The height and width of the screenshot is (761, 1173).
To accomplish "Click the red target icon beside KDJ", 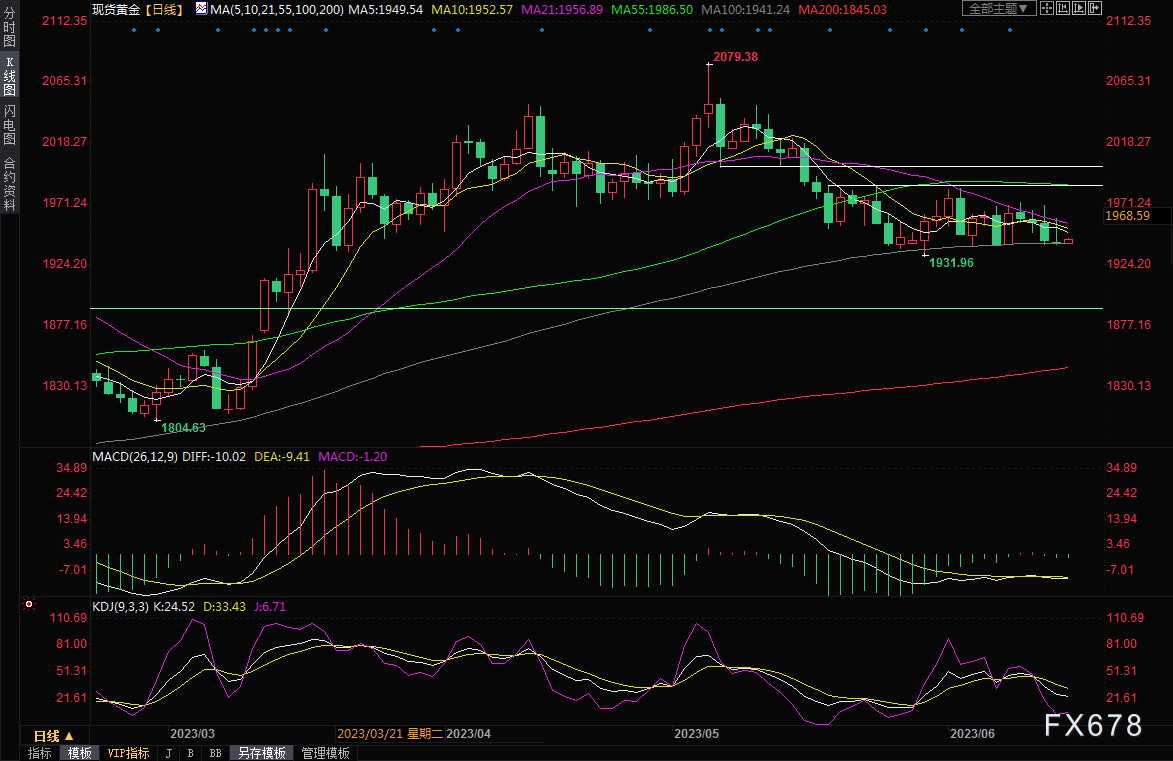I will tap(29, 605).
